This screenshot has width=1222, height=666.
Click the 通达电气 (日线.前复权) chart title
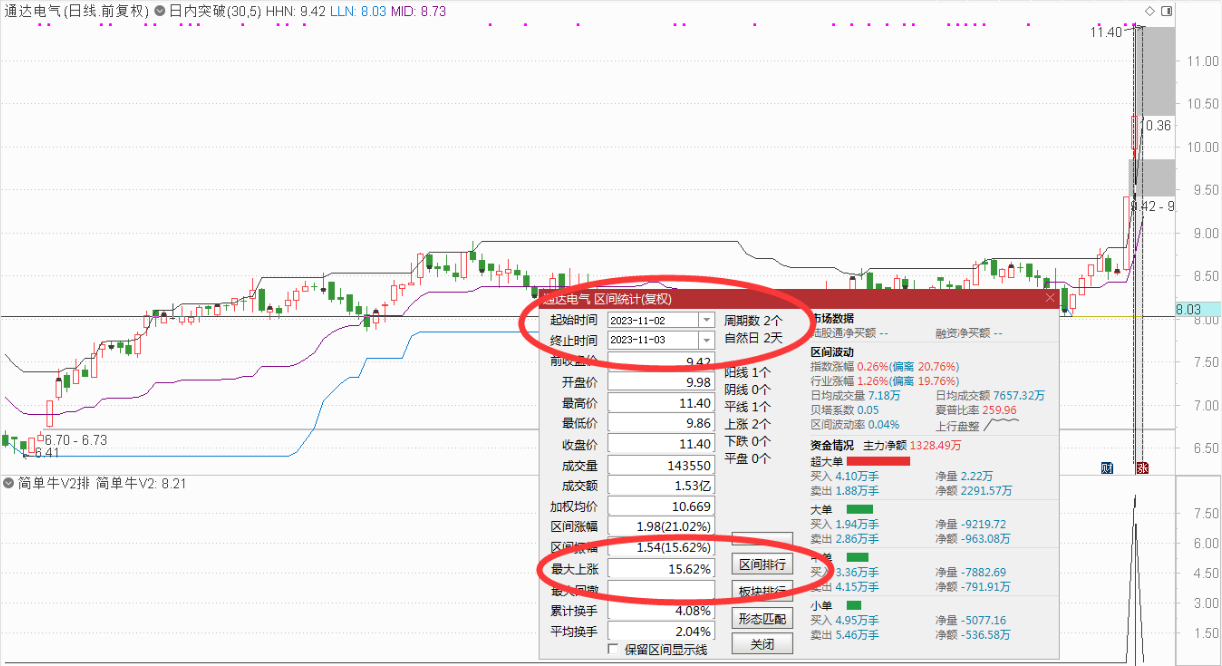tap(76, 11)
